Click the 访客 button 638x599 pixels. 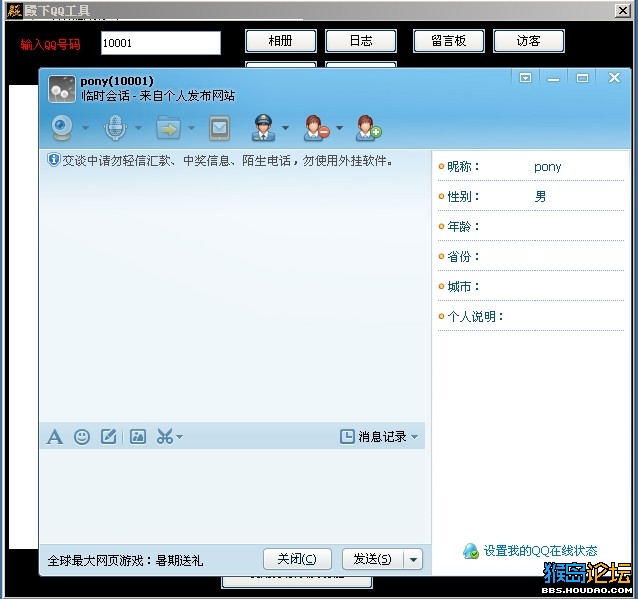pyautogui.click(x=529, y=41)
